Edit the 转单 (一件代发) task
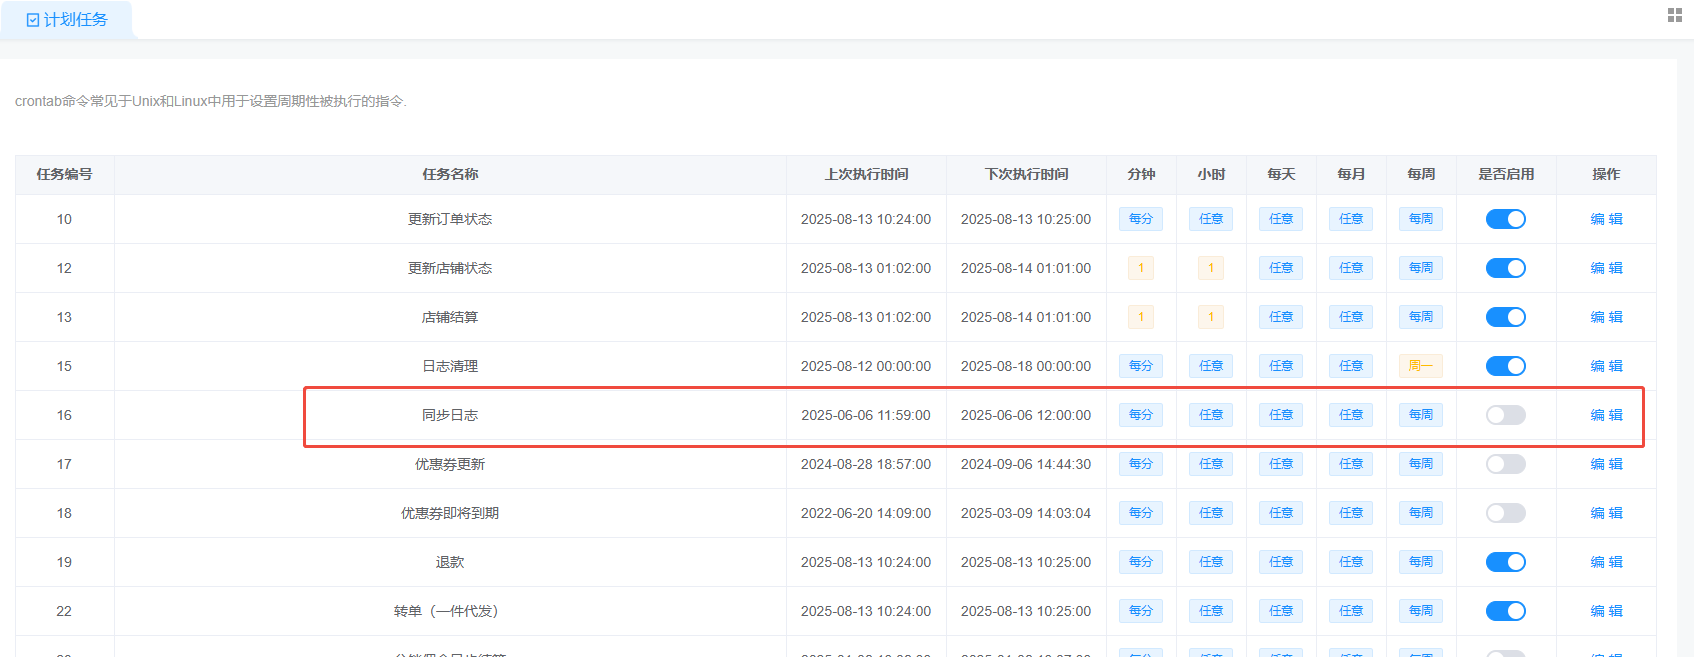This screenshot has width=1694, height=657. point(1606,611)
